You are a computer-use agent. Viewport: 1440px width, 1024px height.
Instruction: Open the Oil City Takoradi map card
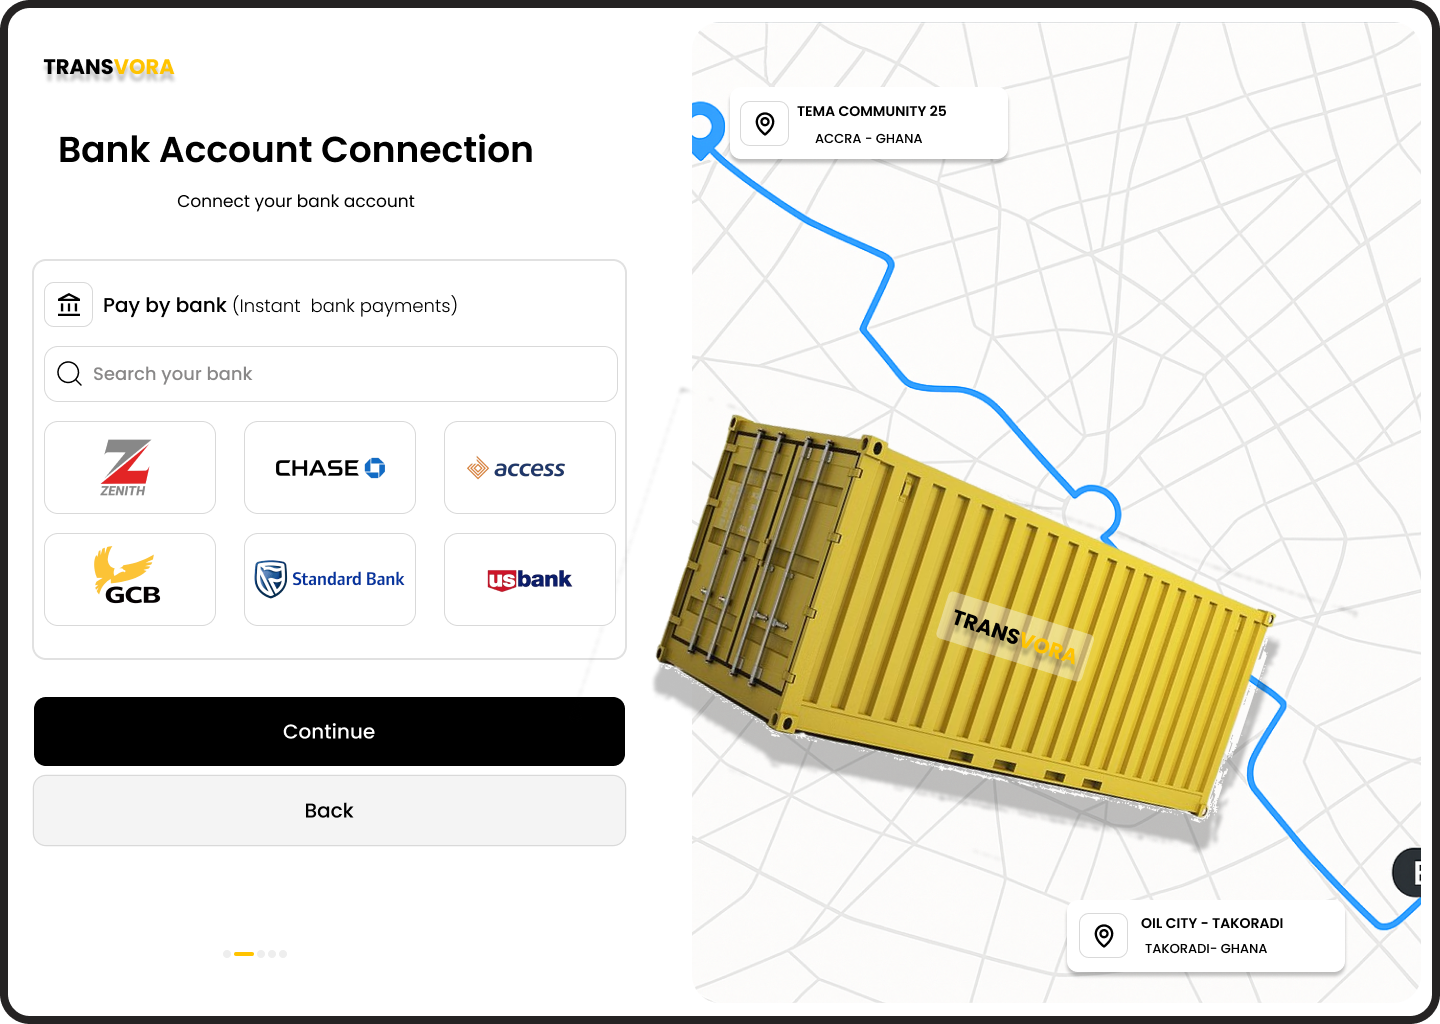coord(1205,935)
